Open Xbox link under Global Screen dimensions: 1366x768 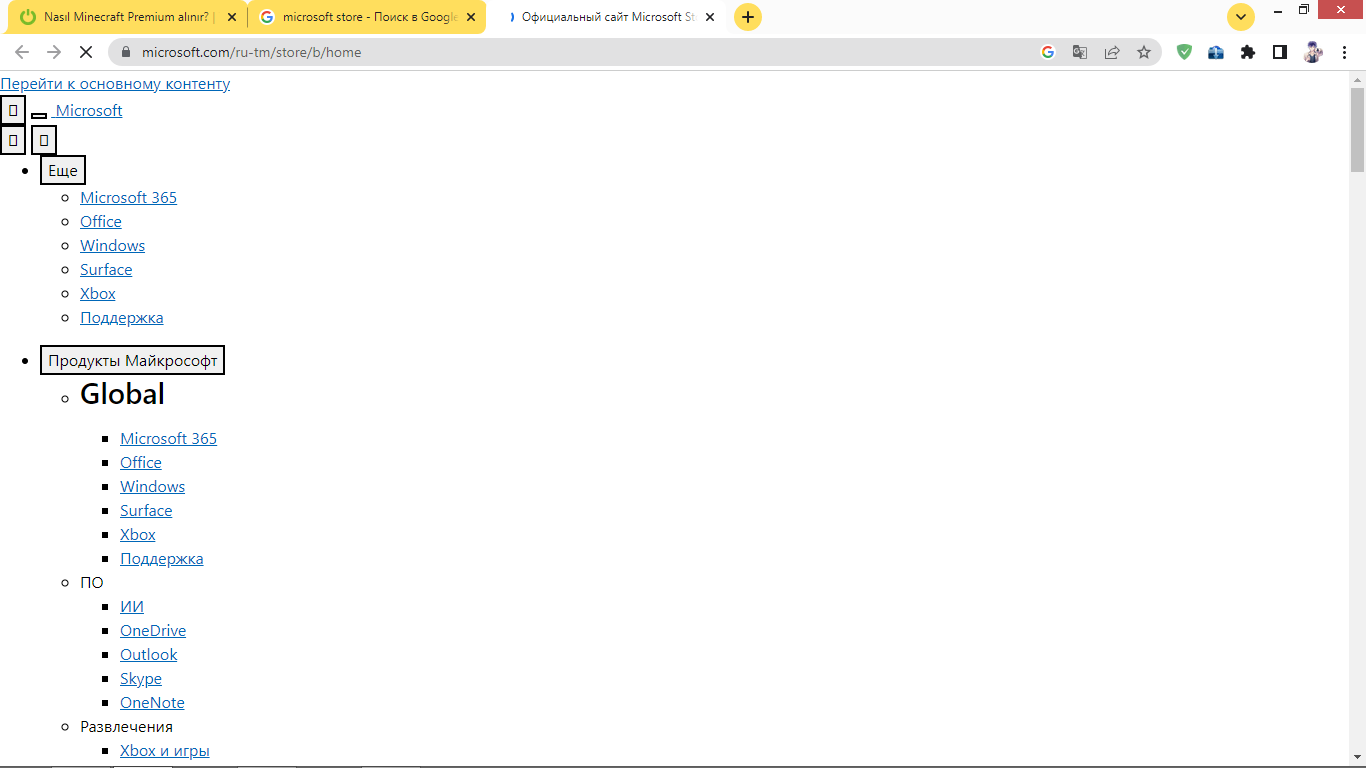pos(138,535)
